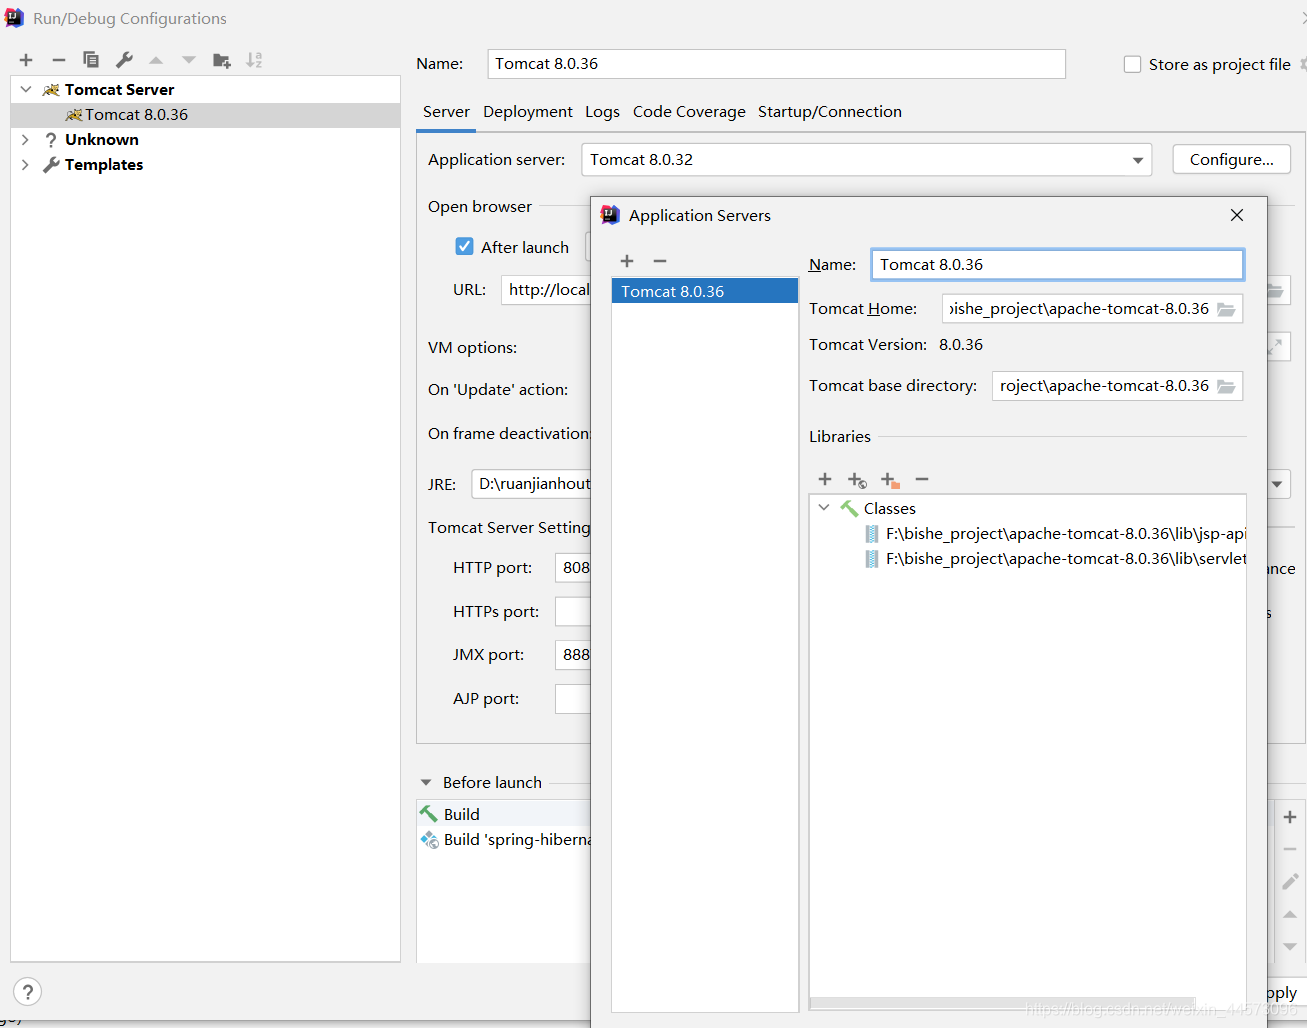Viewport: 1307px width, 1028px height.
Task: Open the Logs tab
Action: pyautogui.click(x=602, y=112)
